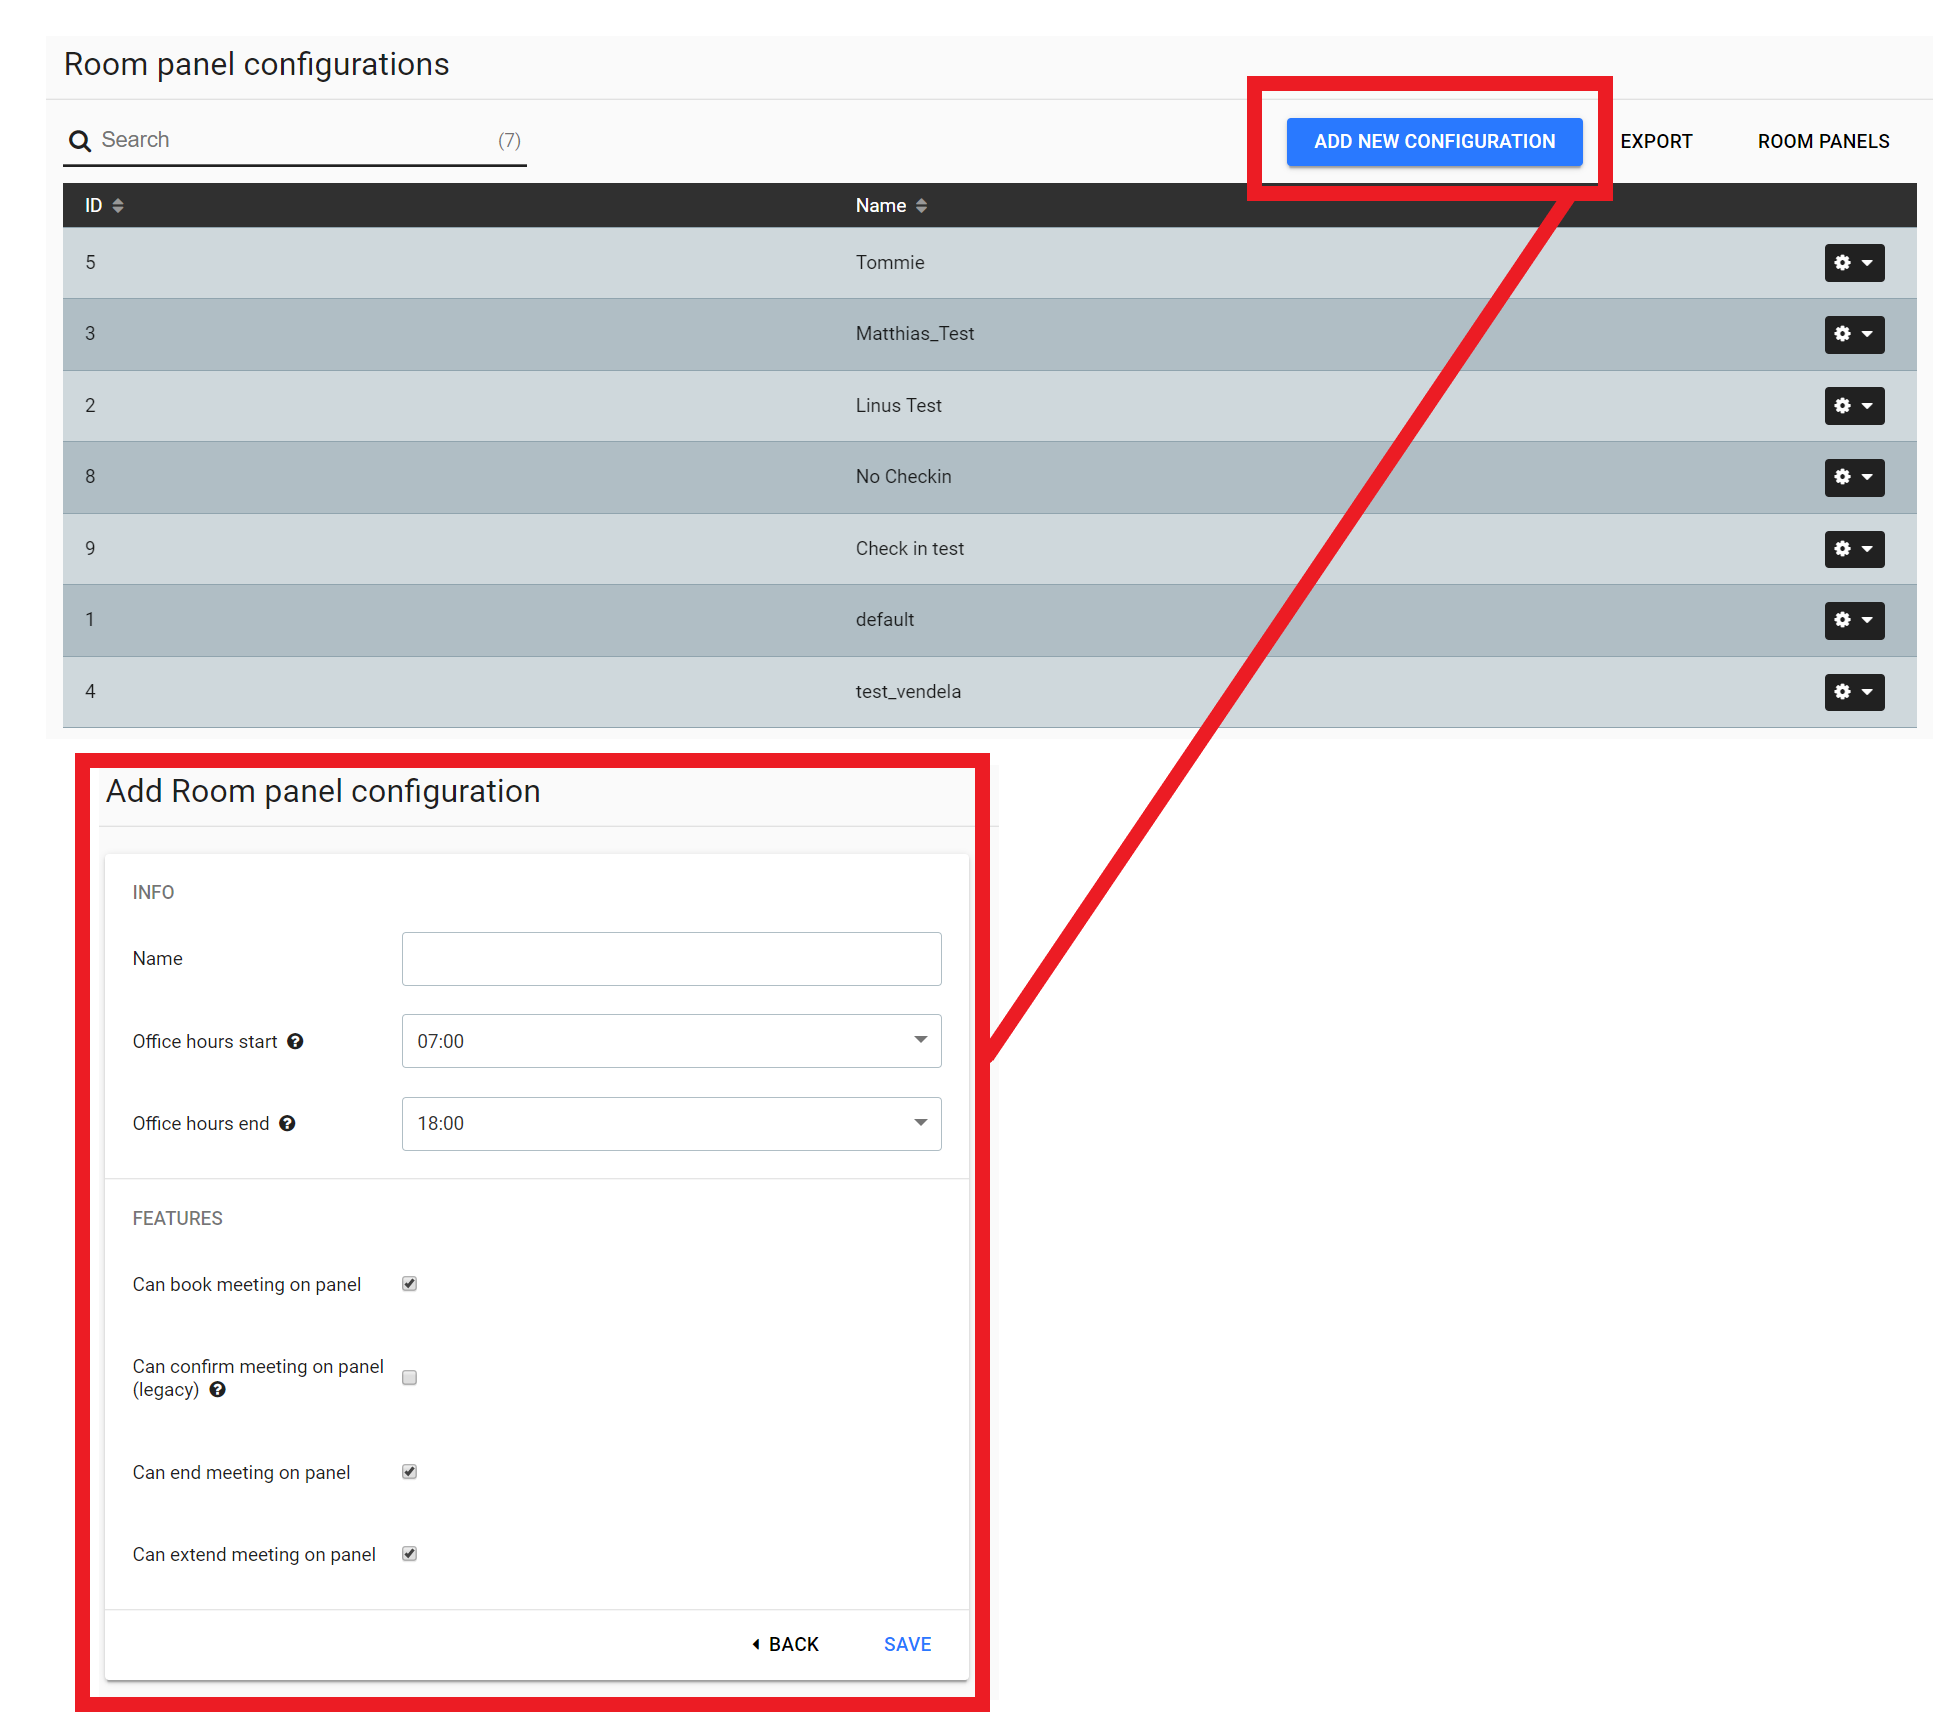
Task: Click ID cell 8 in No Checkin row
Action: [90, 476]
